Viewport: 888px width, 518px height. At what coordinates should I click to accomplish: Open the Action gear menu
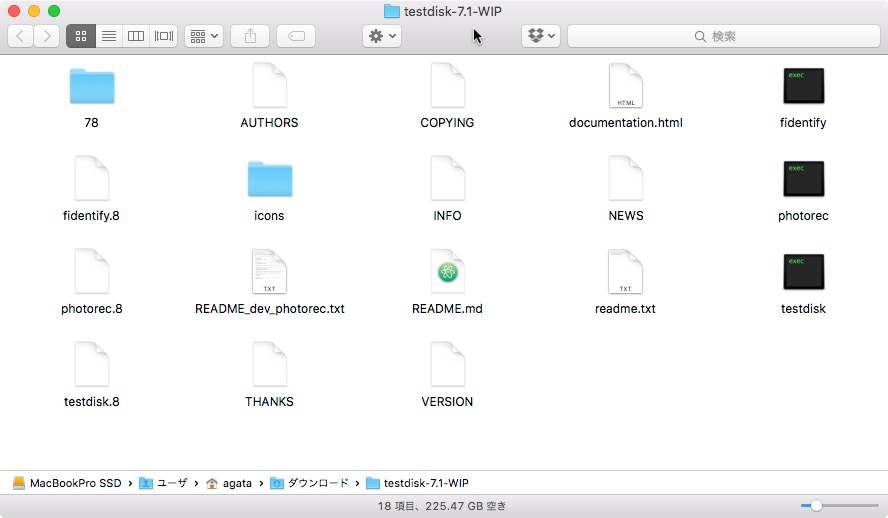[x=382, y=36]
